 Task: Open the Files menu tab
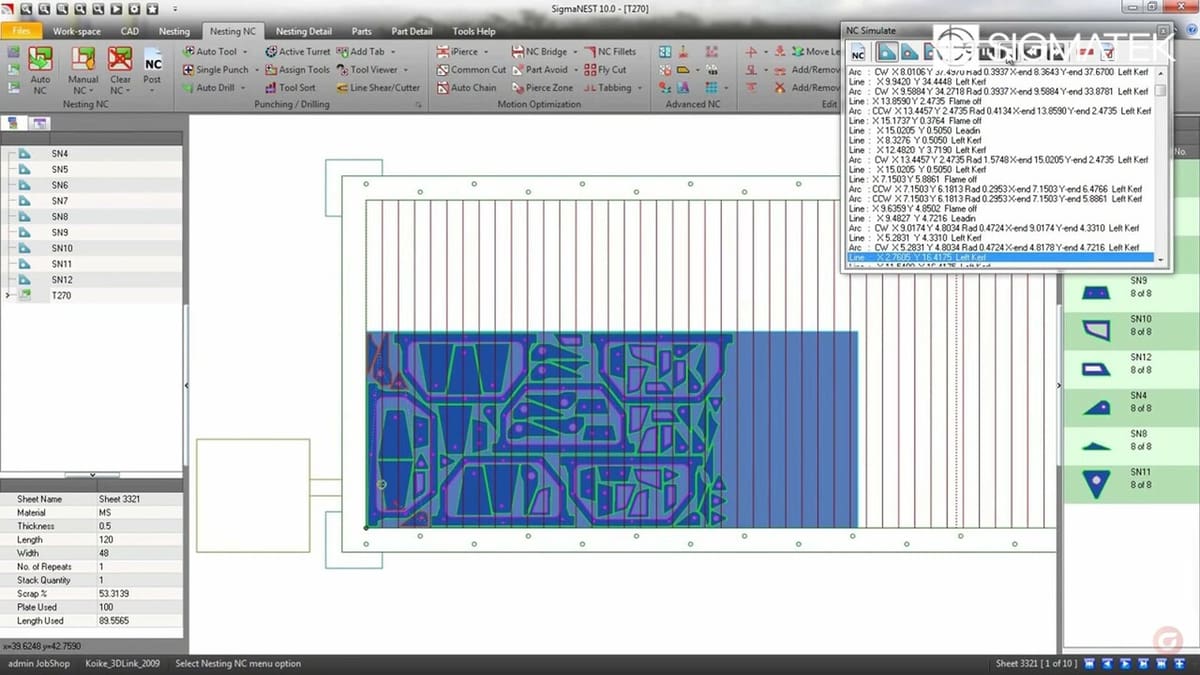[21, 31]
